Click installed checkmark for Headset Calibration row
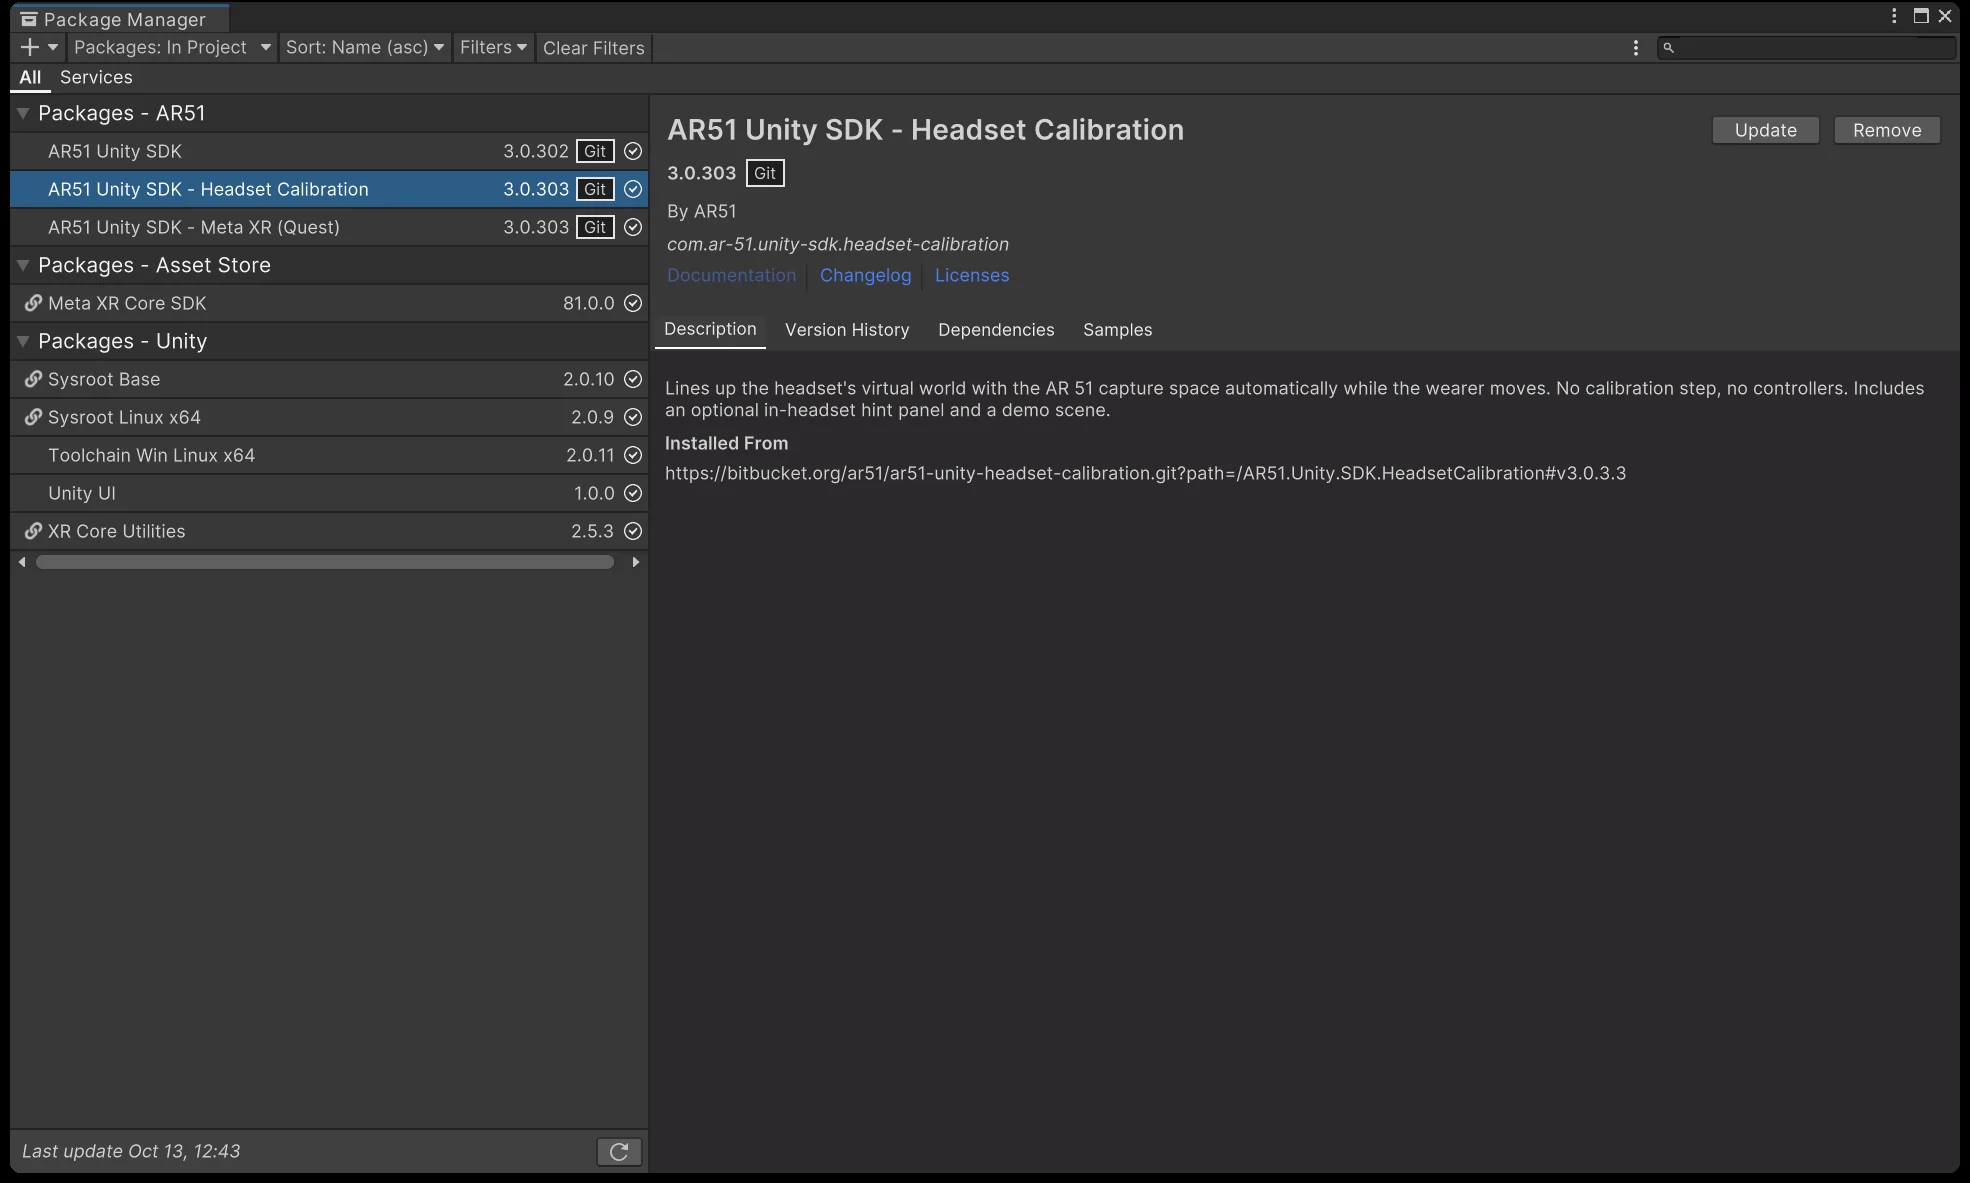This screenshot has width=1970, height=1183. (x=633, y=189)
